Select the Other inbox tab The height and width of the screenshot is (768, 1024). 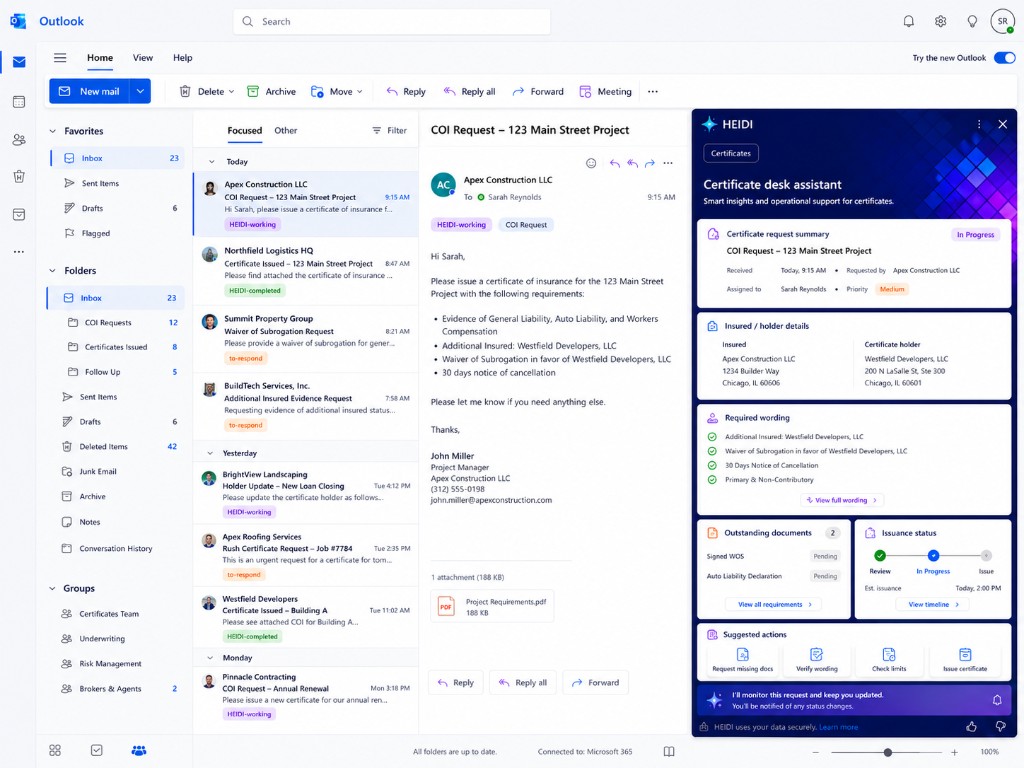285,131
